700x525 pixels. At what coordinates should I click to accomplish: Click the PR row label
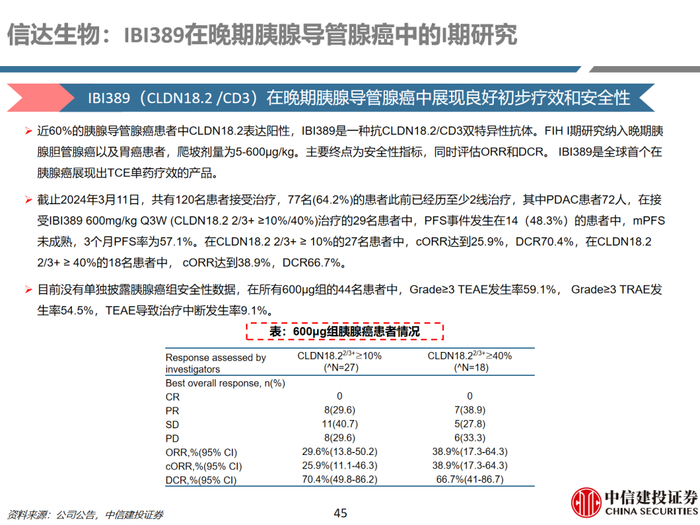tap(172, 411)
